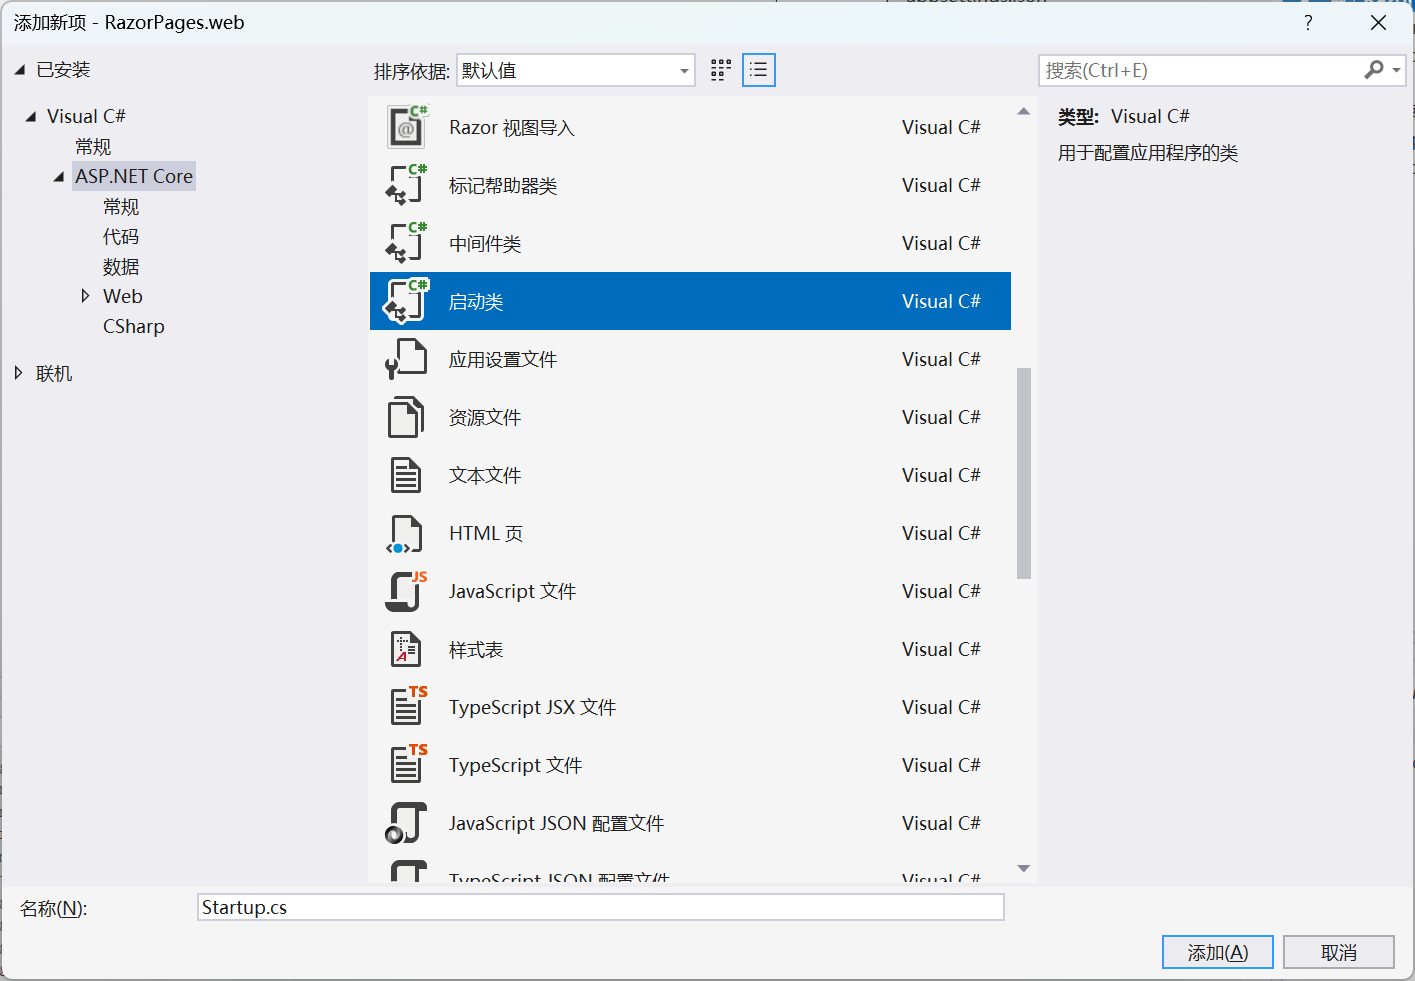Select the 资源文件 item text
The height and width of the screenshot is (981, 1415).
485,418
